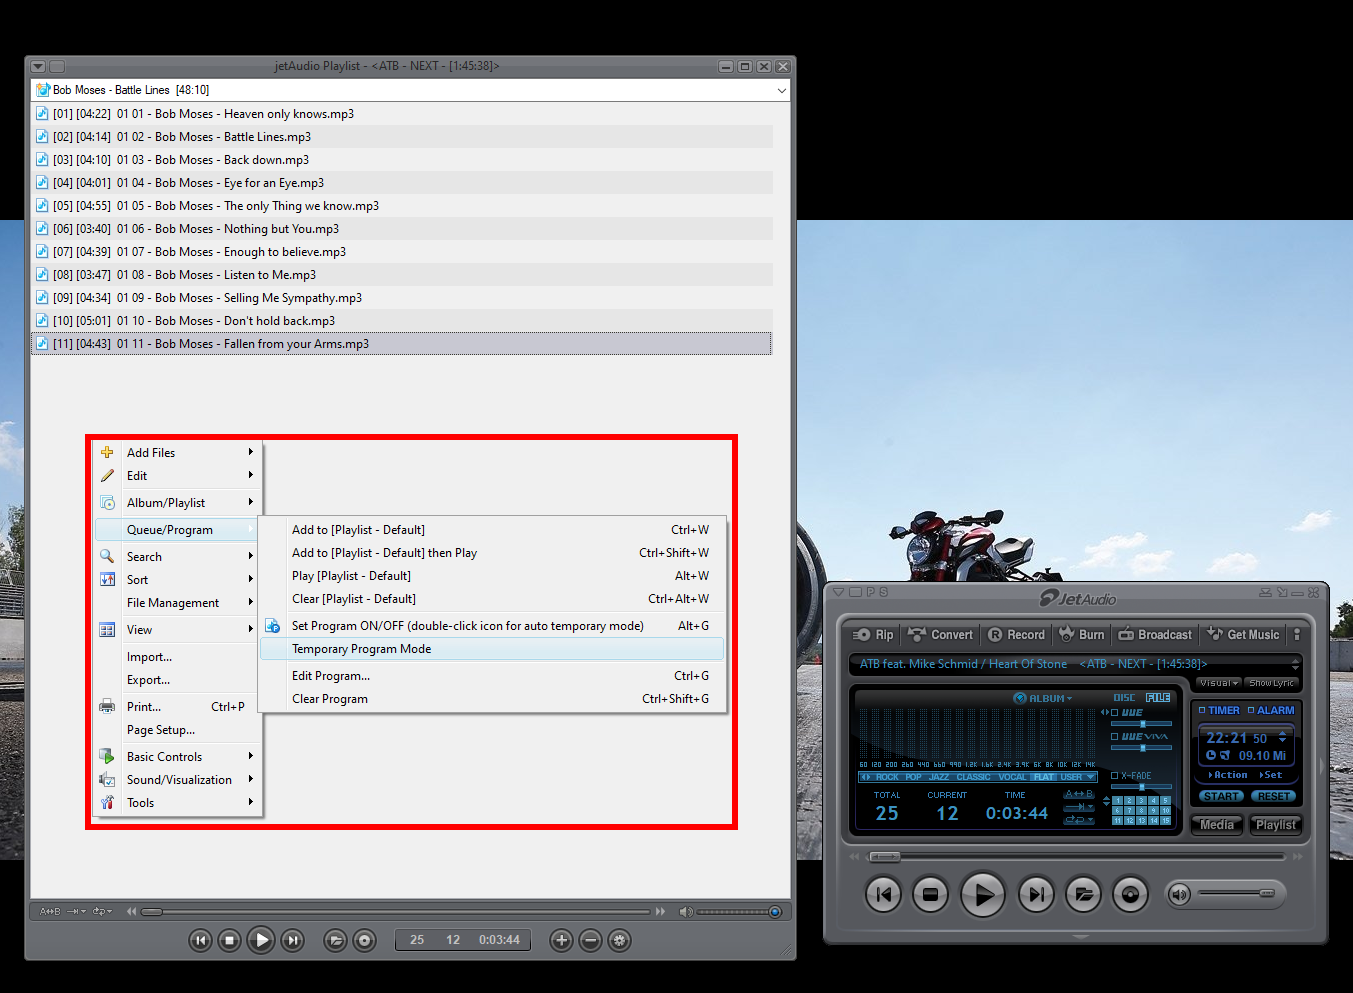Click speaker icon in Playlist window bottom bar
Screen dimensions: 1353x993
coord(686,911)
